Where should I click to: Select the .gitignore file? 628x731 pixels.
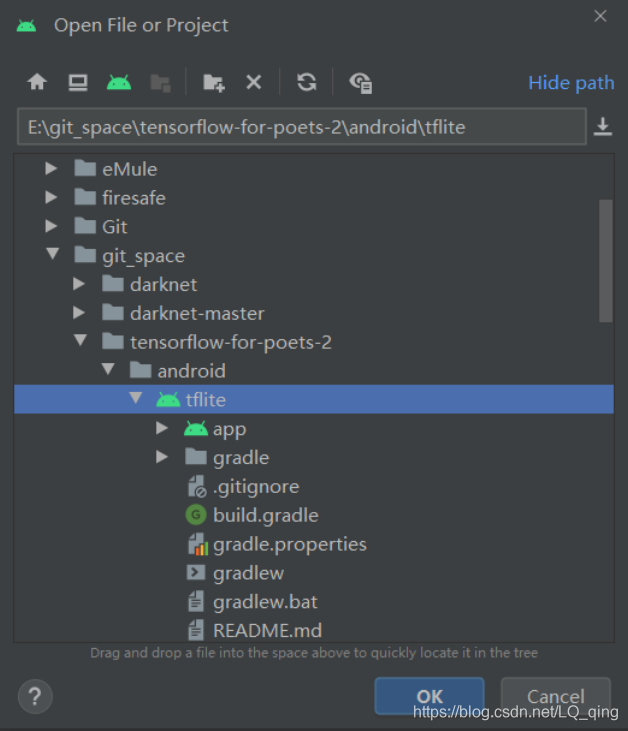coord(314,486)
